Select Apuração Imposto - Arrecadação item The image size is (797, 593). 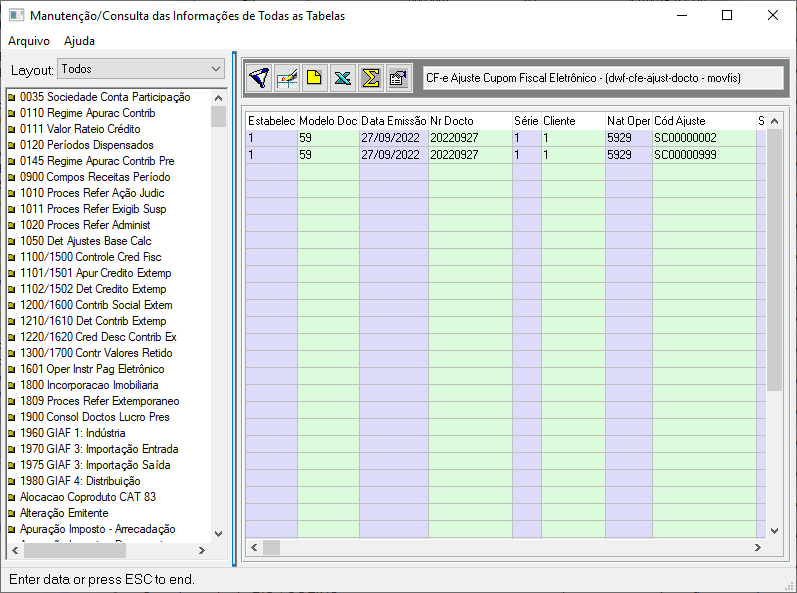coord(98,529)
